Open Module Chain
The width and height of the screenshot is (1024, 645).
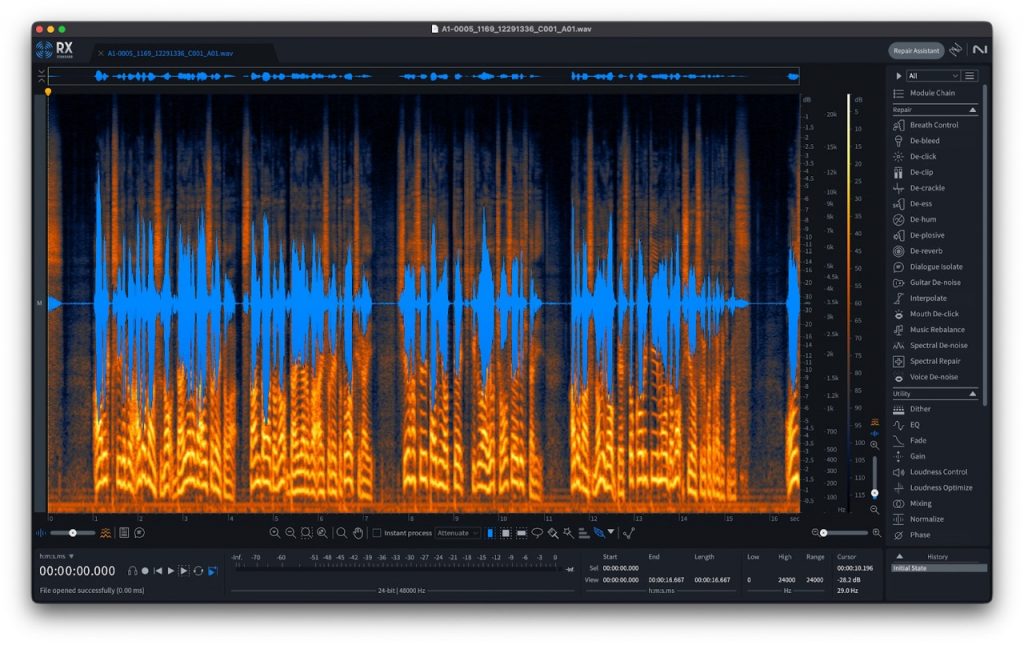click(x=931, y=93)
